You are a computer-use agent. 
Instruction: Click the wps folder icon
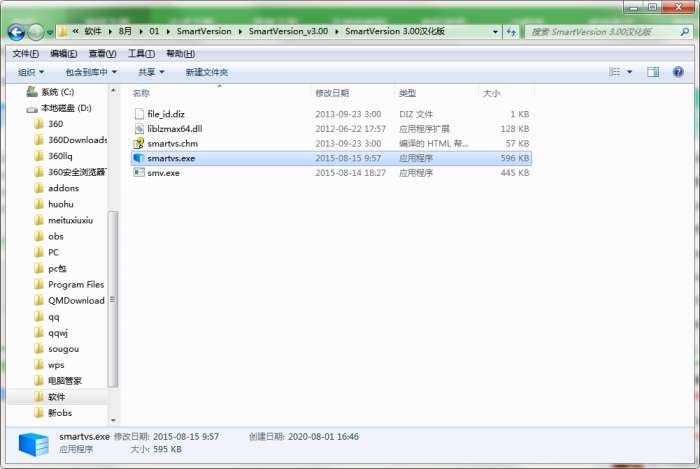[x=39, y=365]
